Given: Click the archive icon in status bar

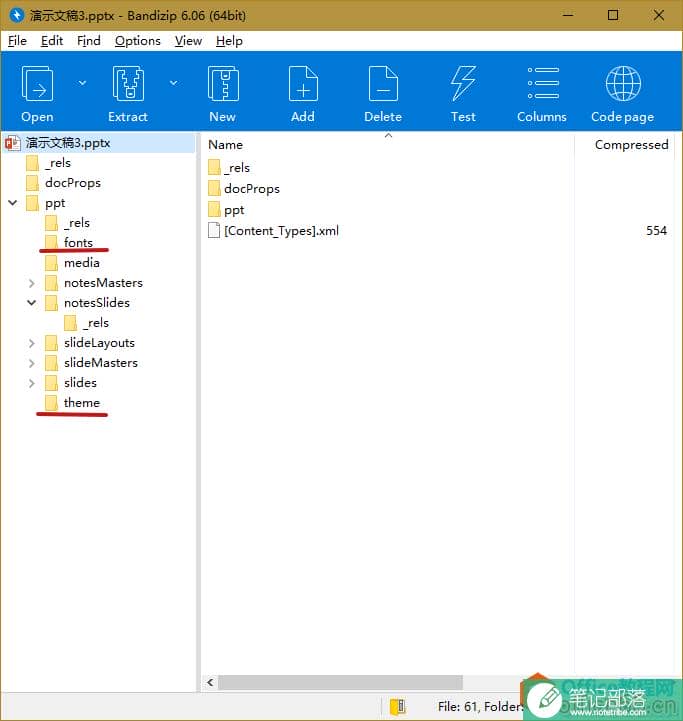Looking at the screenshot, I should click(x=397, y=706).
